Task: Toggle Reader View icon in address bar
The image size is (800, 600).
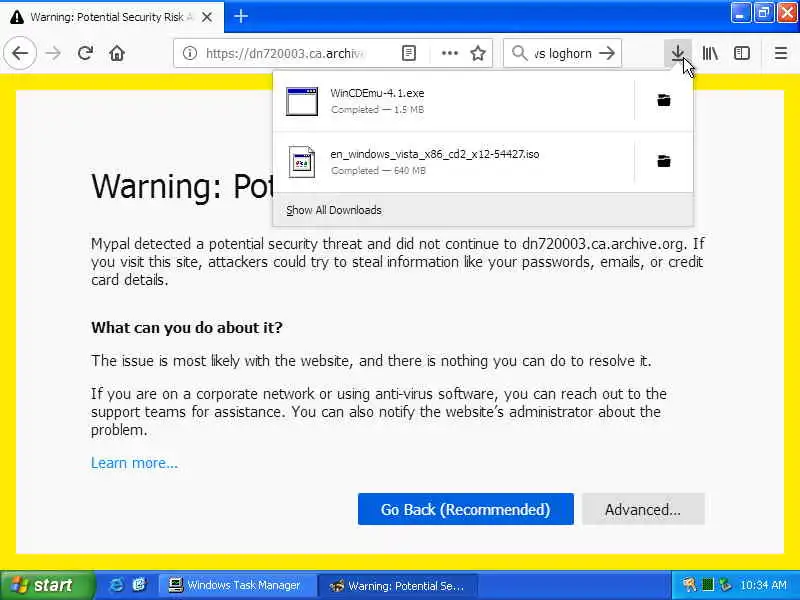Action: click(409, 53)
